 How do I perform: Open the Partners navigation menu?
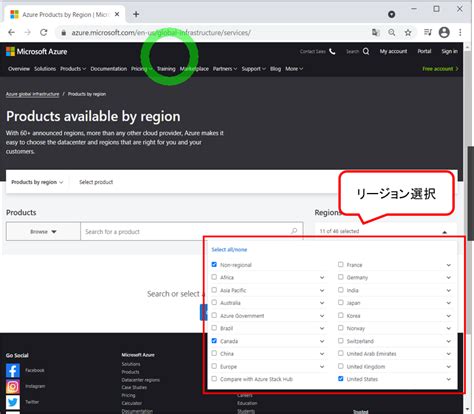point(225,69)
